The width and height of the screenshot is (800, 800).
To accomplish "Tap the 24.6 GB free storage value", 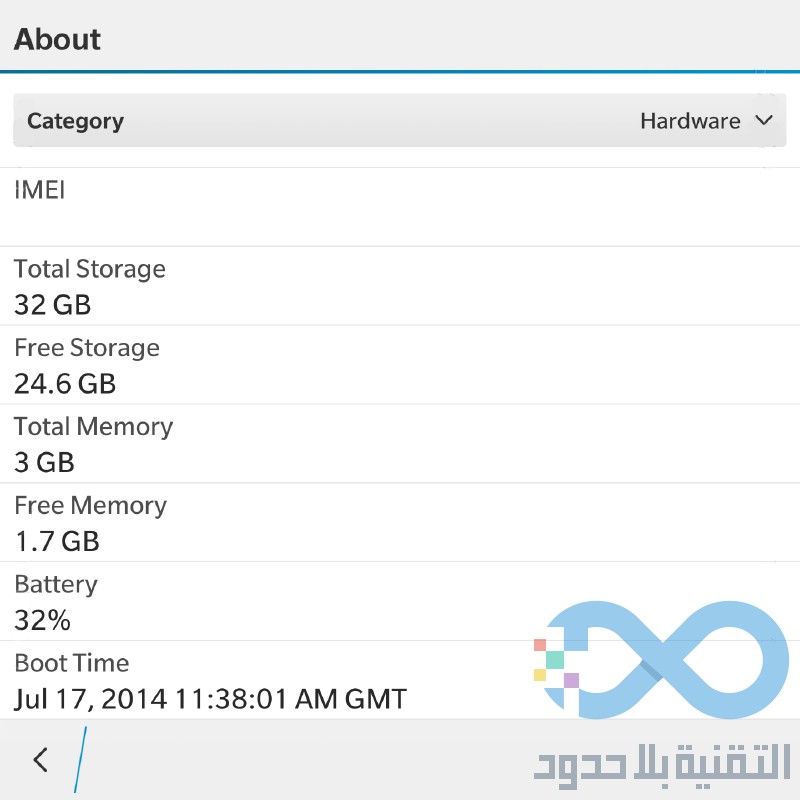I will pyautogui.click(x=65, y=384).
